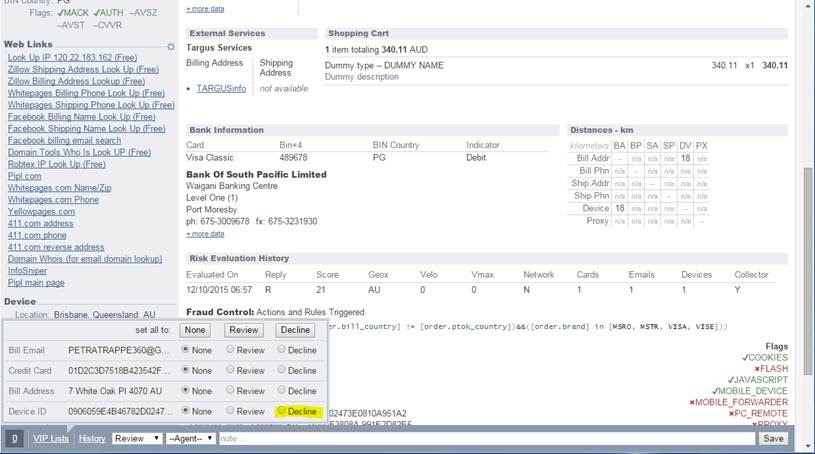The width and height of the screenshot is (815, 454).
Task: Open the History tab
Action: coord(92,438)
